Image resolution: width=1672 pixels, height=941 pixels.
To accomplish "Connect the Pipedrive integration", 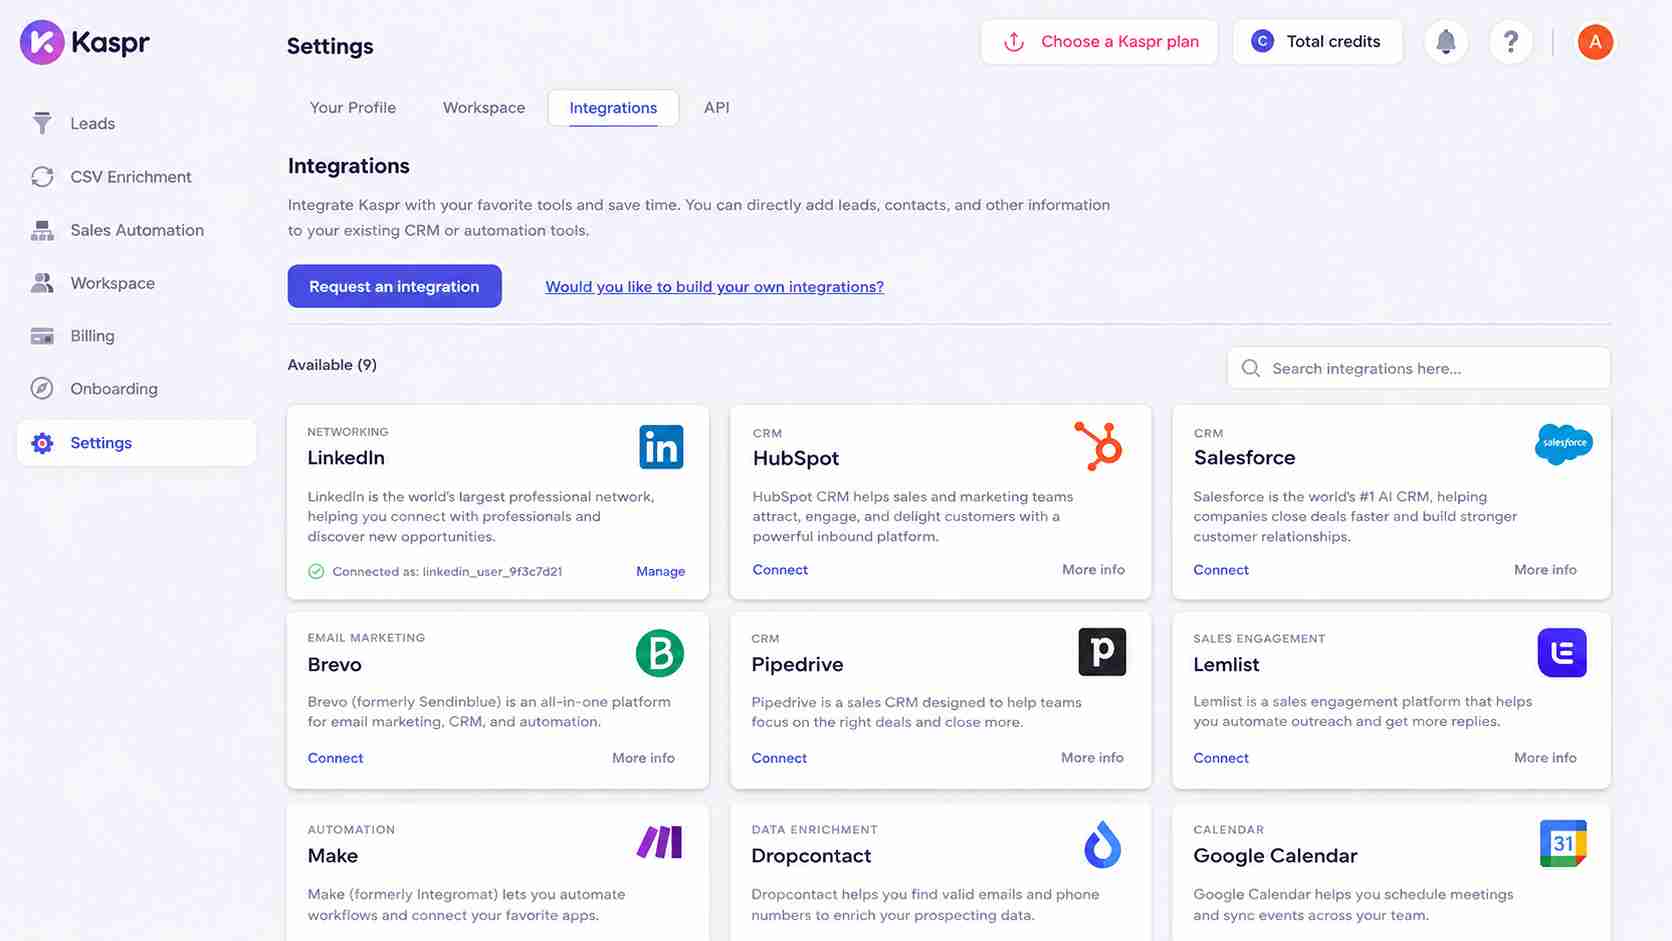I will pos(779,758).
